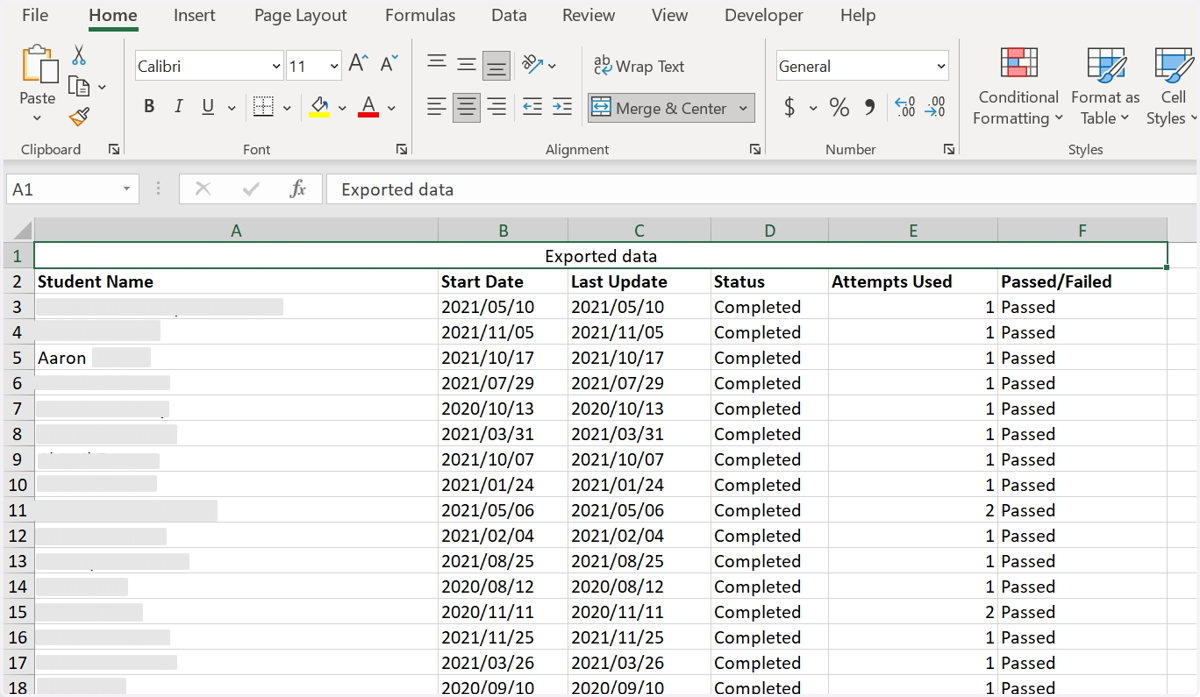Viewport: 1200px width, 697px height.
Task: Increase decimal places
Action: pos(905,107)
